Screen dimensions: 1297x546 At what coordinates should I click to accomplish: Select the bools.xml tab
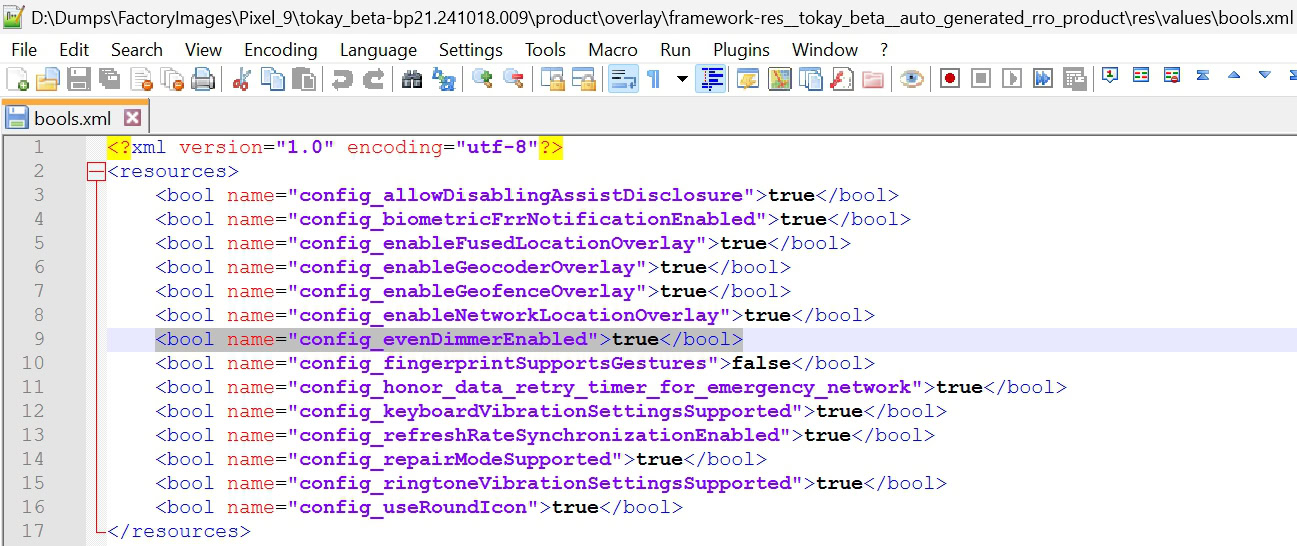click(x=72, y=118)
